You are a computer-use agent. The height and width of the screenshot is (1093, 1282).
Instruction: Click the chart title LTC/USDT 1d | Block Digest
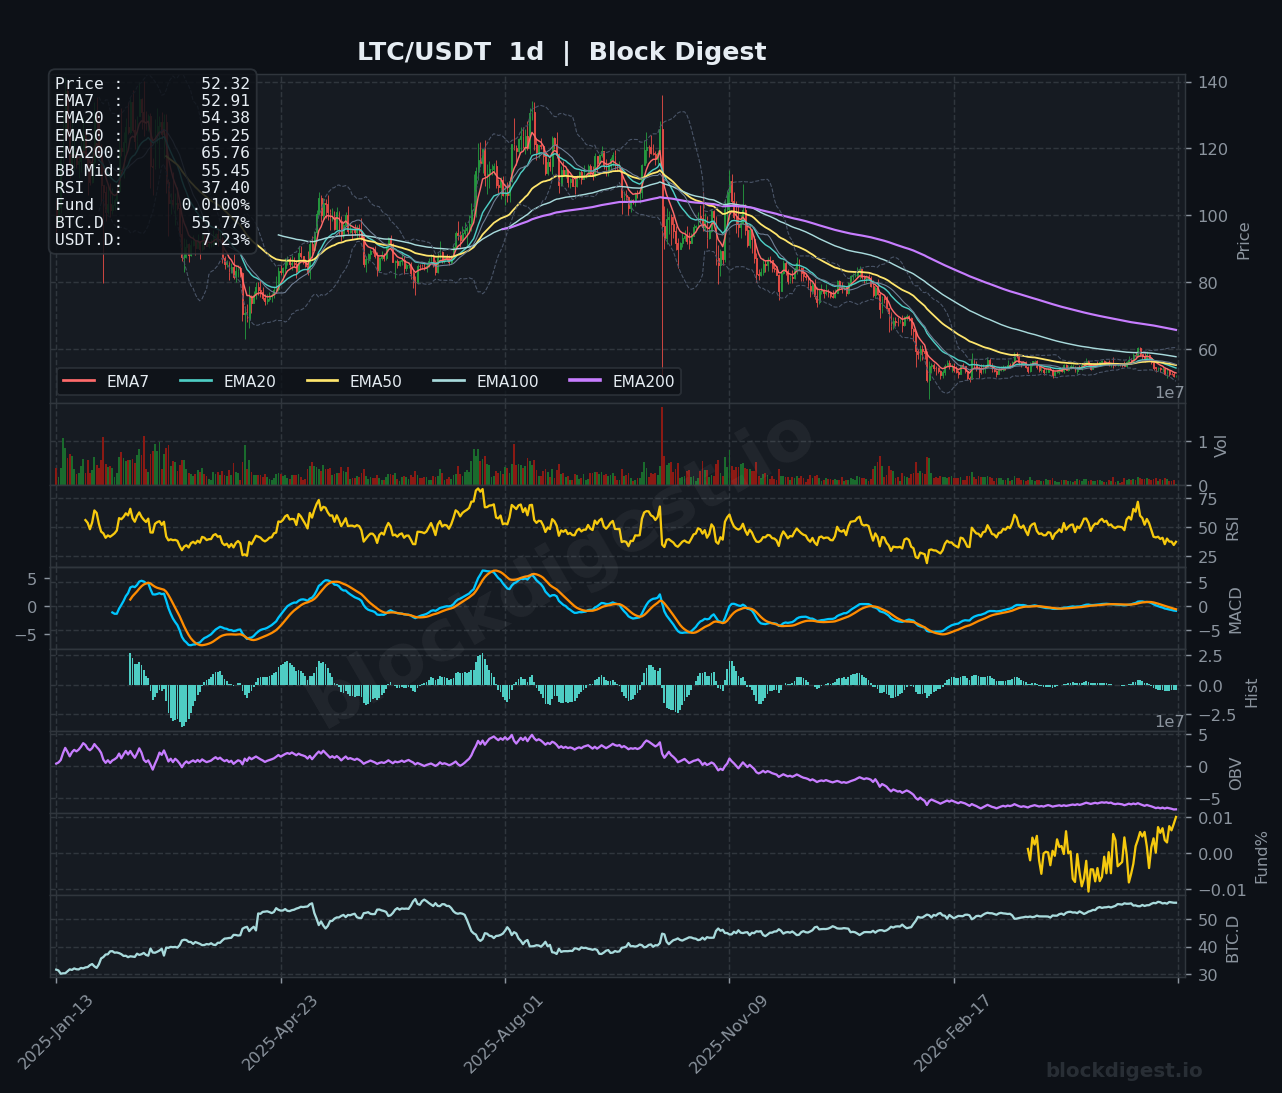[x=561, y=52]
